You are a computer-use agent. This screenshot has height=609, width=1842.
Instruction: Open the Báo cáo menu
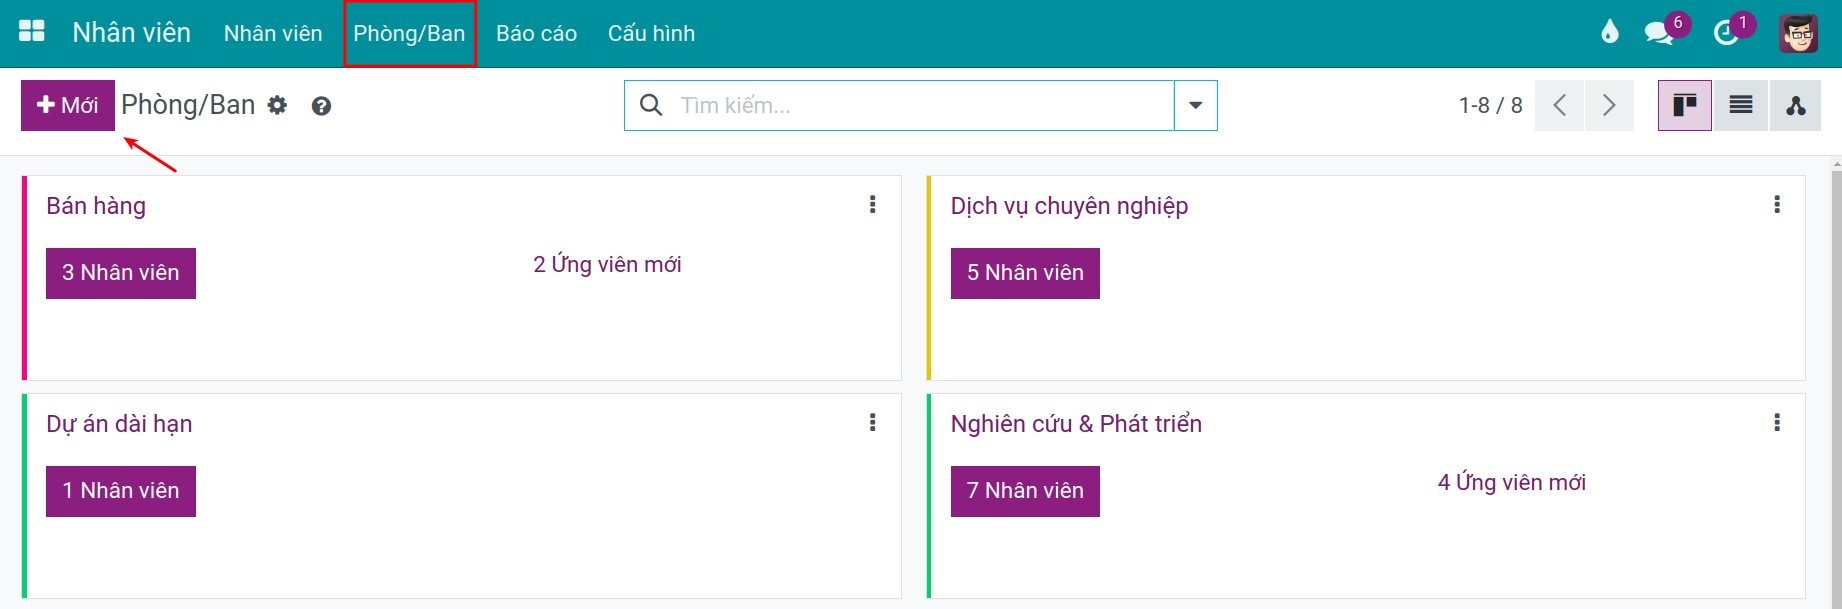pos(536,33)
